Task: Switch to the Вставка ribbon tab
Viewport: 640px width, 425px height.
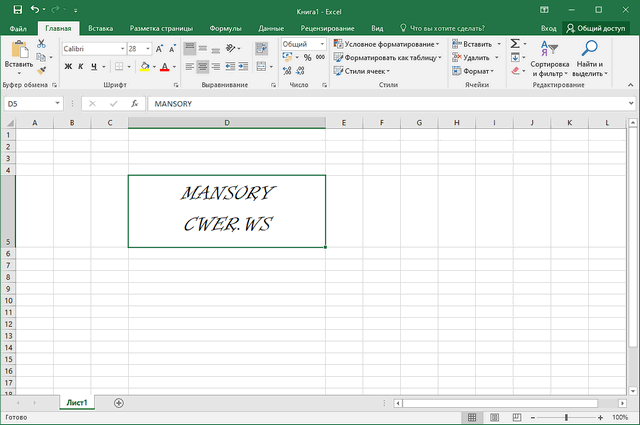Action: (x=100, y=29)
